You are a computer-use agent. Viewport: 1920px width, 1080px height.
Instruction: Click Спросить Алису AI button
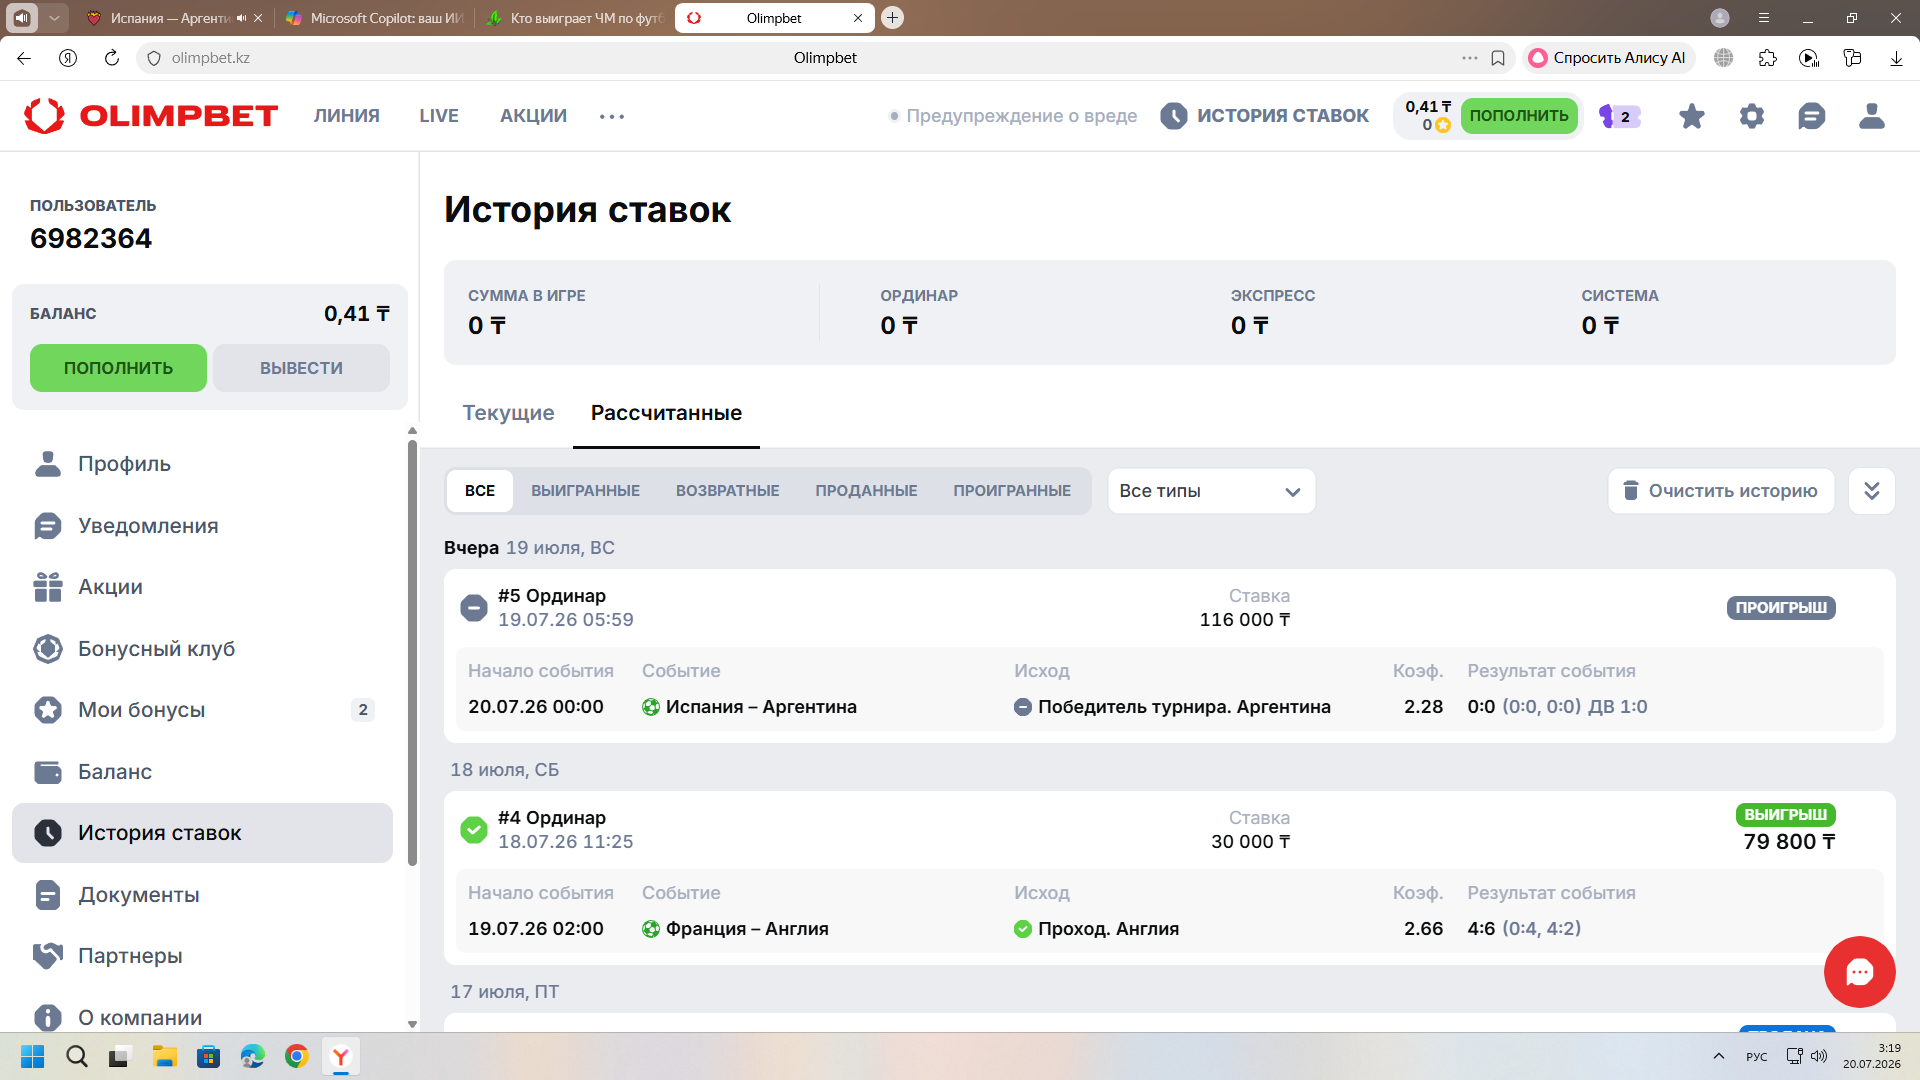pos(1608,58)
